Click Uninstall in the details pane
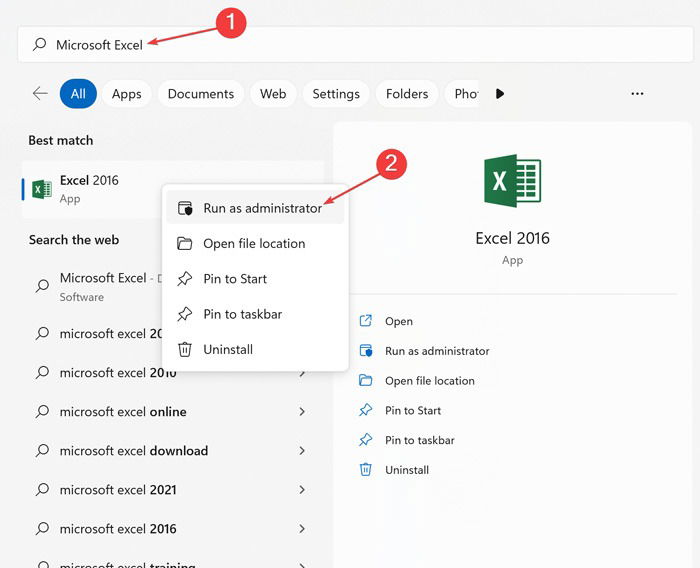This screenshot has height=568, width=700. 407,470
